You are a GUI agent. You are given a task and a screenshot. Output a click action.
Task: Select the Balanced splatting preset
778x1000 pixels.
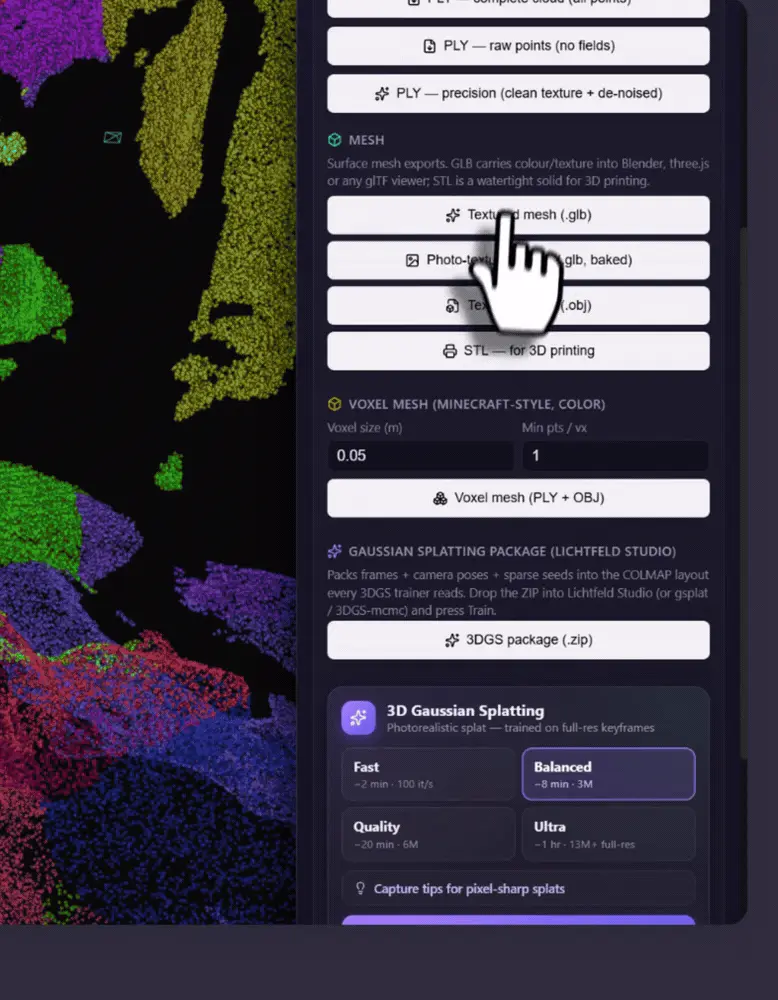pyautogui.click(x=608, y=774)
